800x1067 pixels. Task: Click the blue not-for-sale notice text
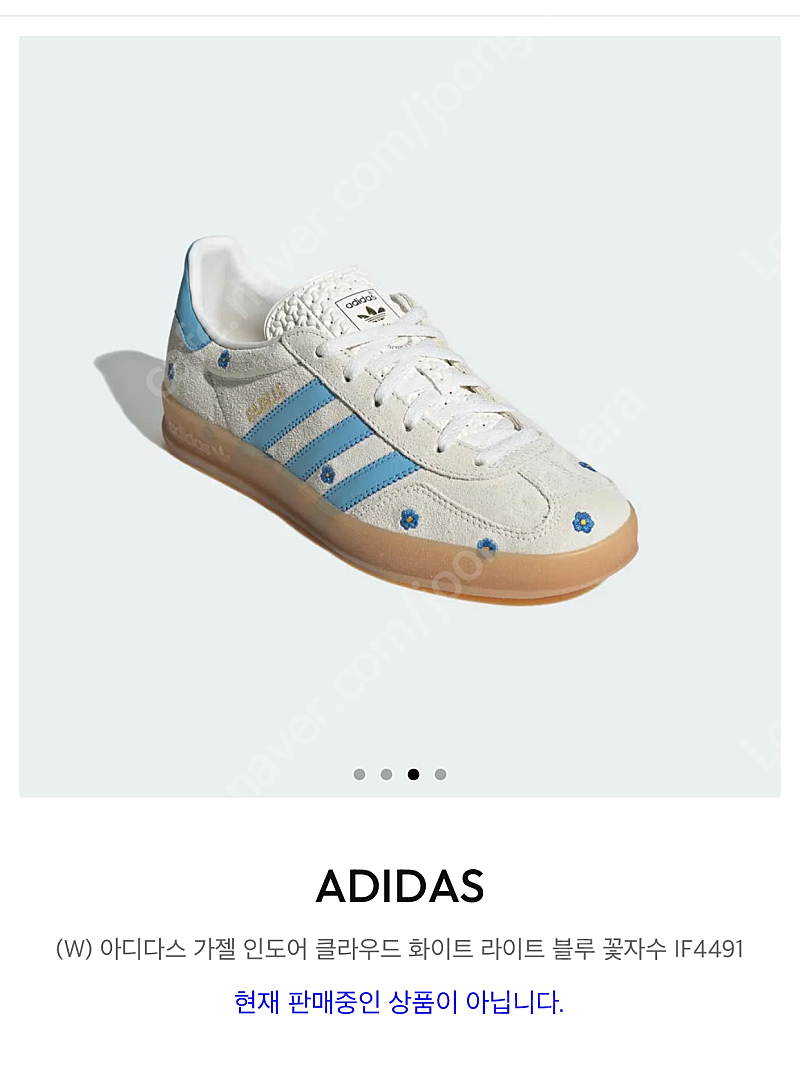399,1002
